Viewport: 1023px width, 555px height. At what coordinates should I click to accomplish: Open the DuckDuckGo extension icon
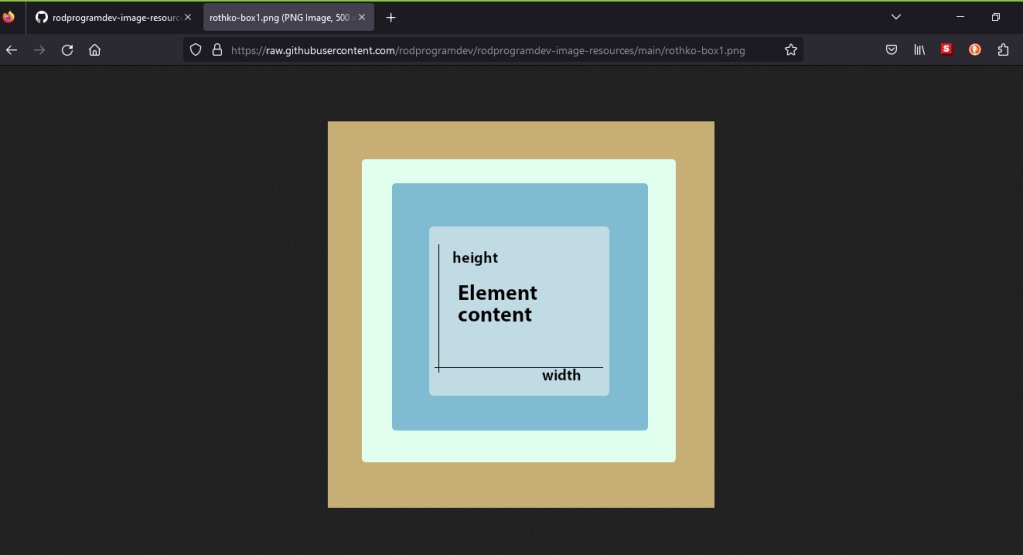click(x=975, y=50)
